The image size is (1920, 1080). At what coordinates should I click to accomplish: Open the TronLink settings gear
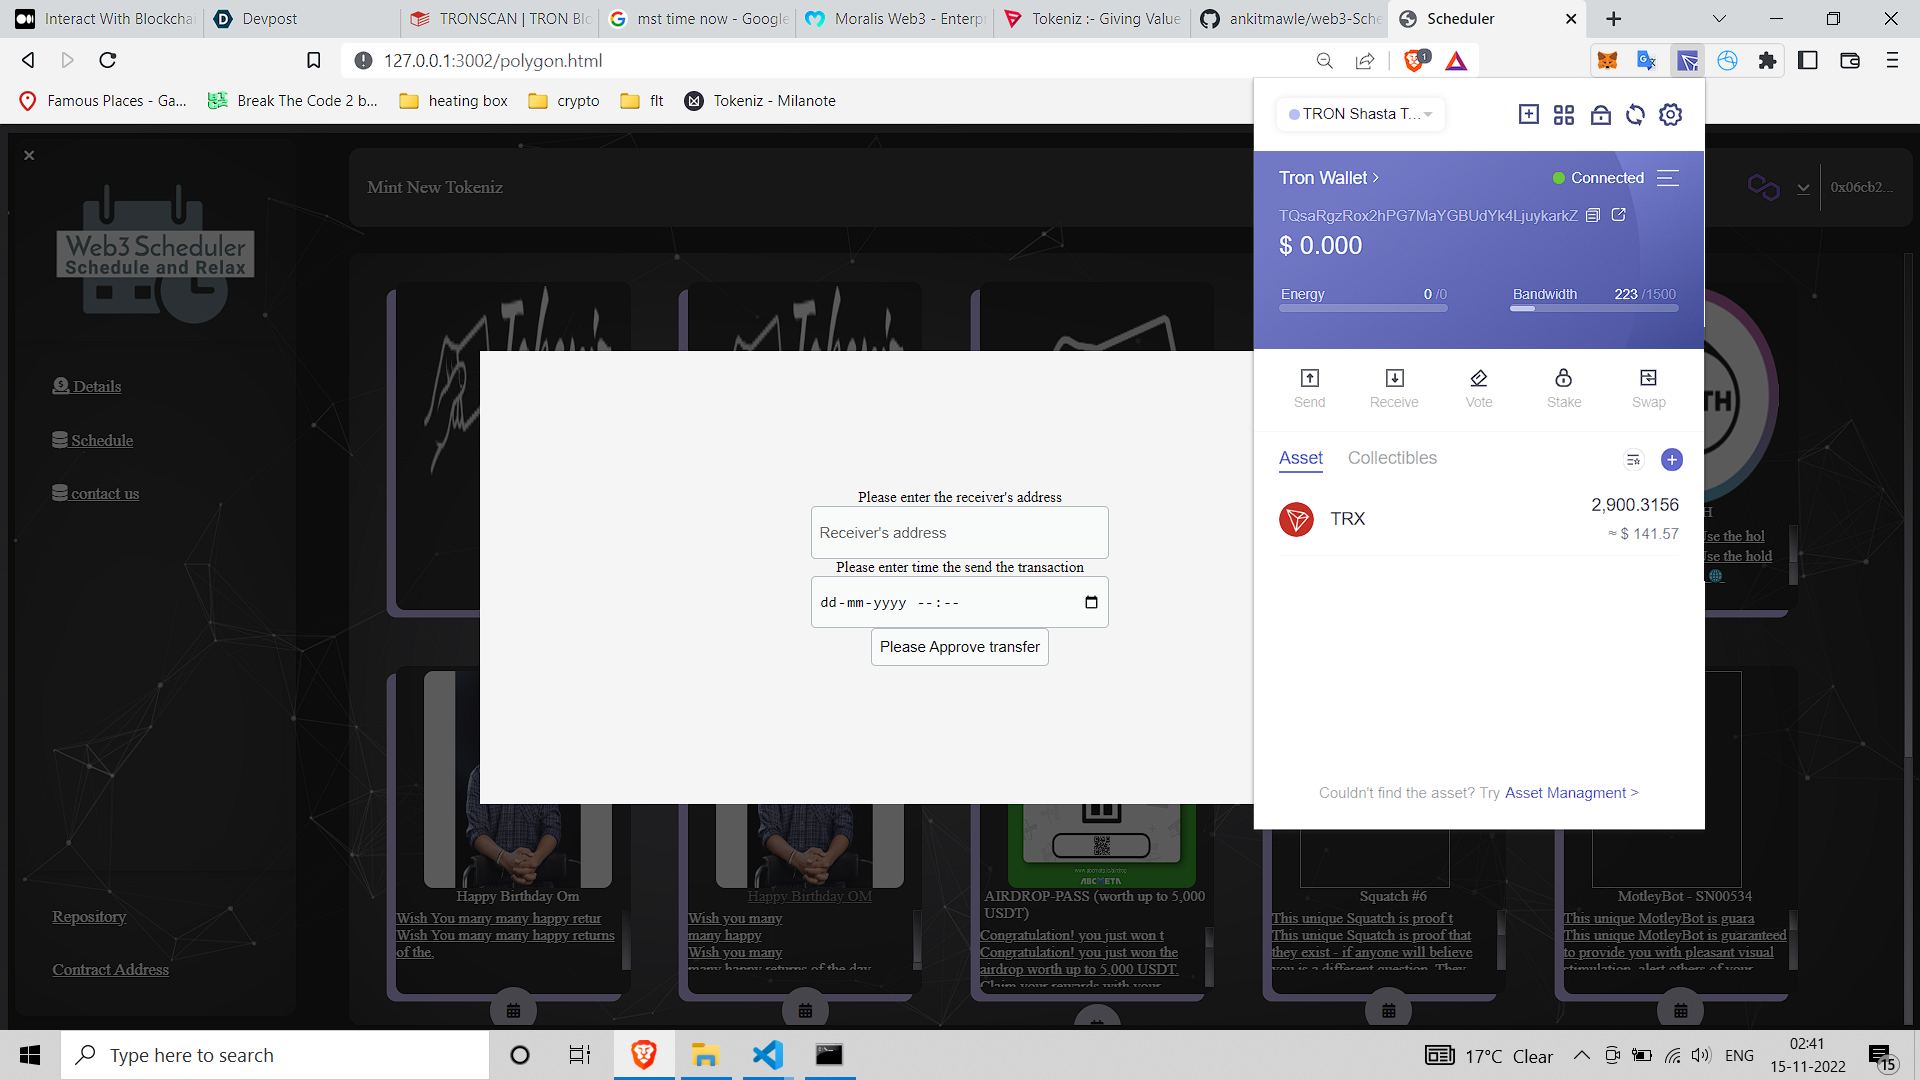coord(1670,115)
